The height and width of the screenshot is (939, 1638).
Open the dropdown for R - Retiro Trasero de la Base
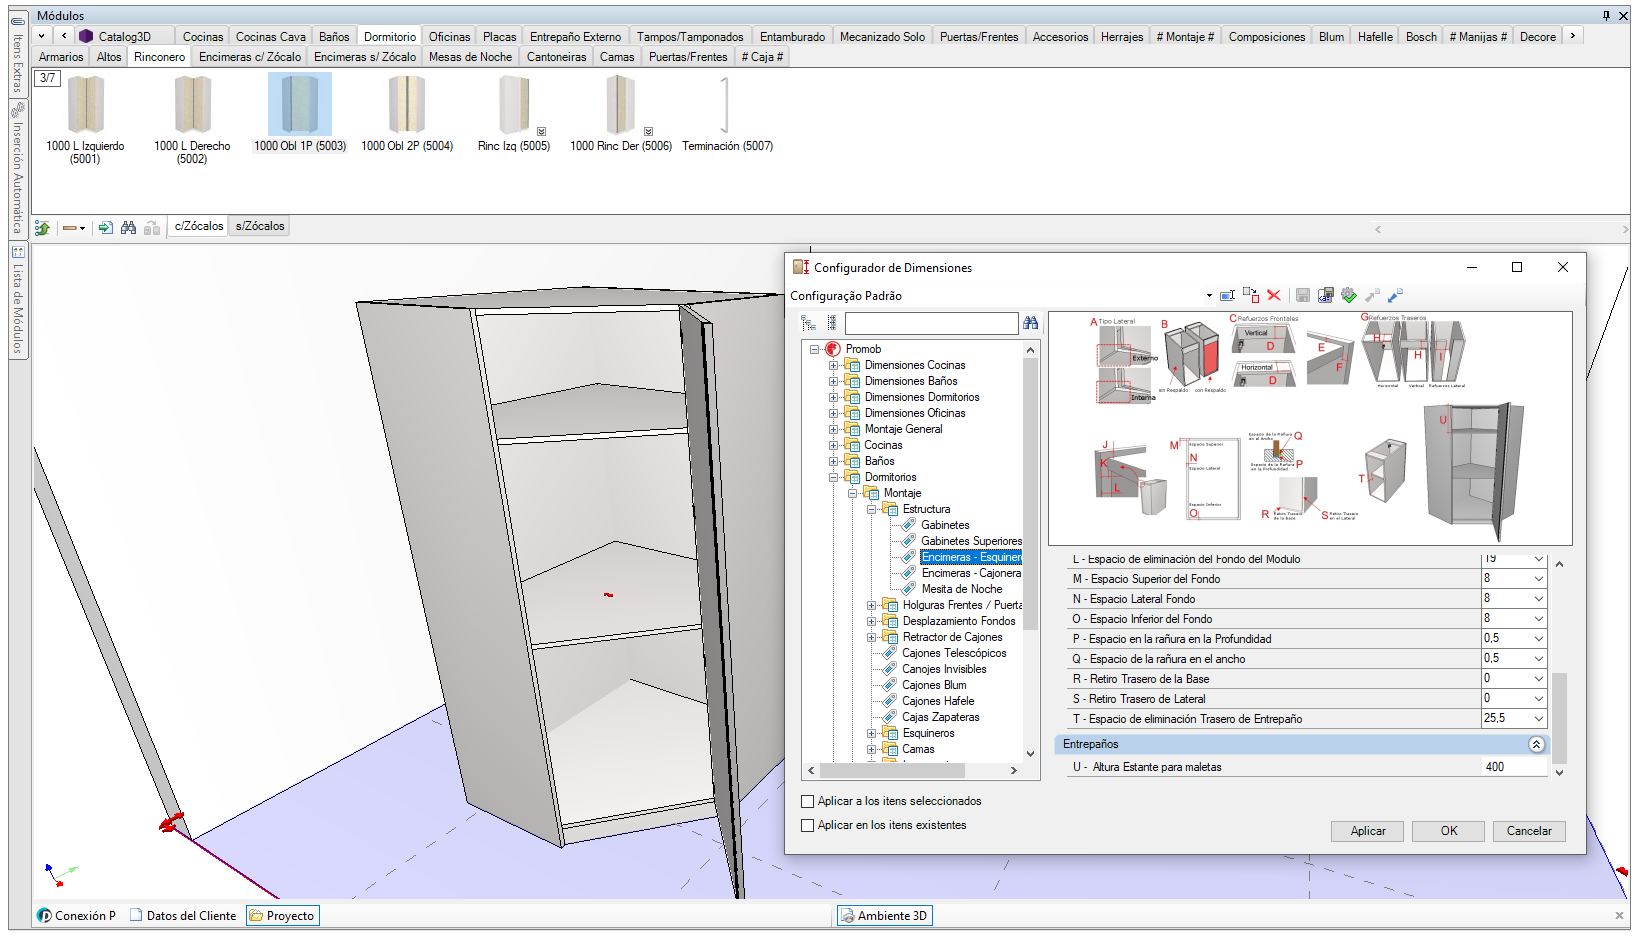(1538, 679)
